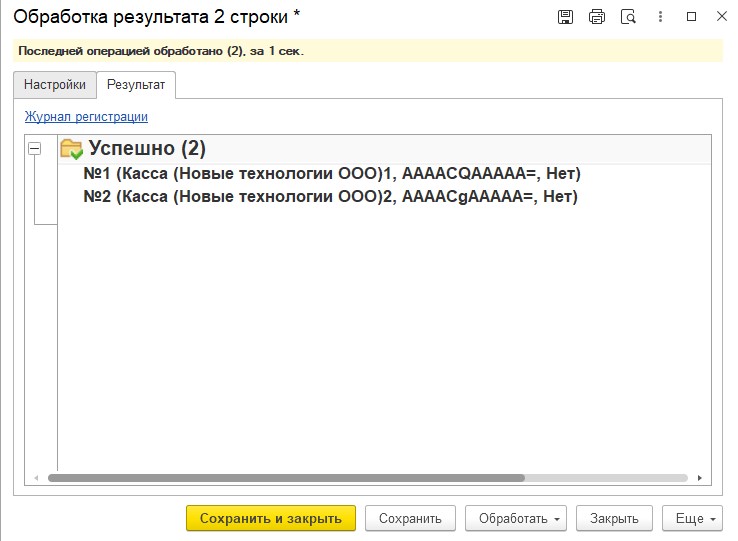Click the Успешно folder icon

coord(72,149)
